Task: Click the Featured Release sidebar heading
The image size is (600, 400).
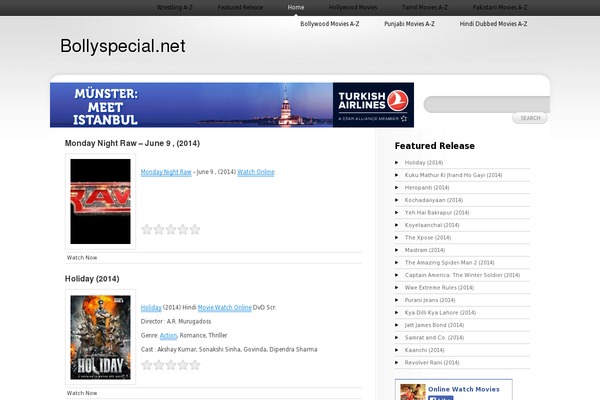Action: (435, 146)
